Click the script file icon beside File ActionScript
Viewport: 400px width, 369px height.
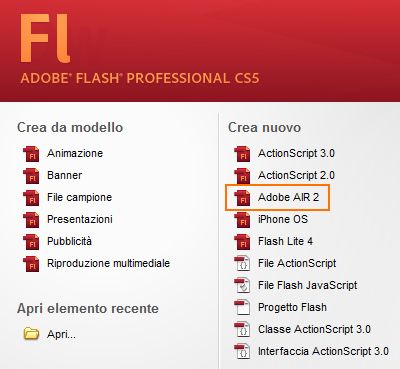(242, 264)
